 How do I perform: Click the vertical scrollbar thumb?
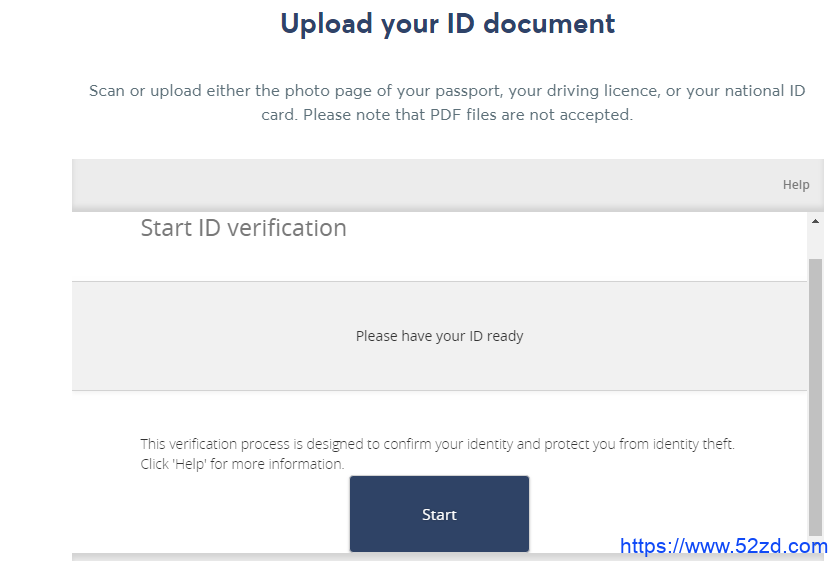pyautogui.click(x=815, y=397)
